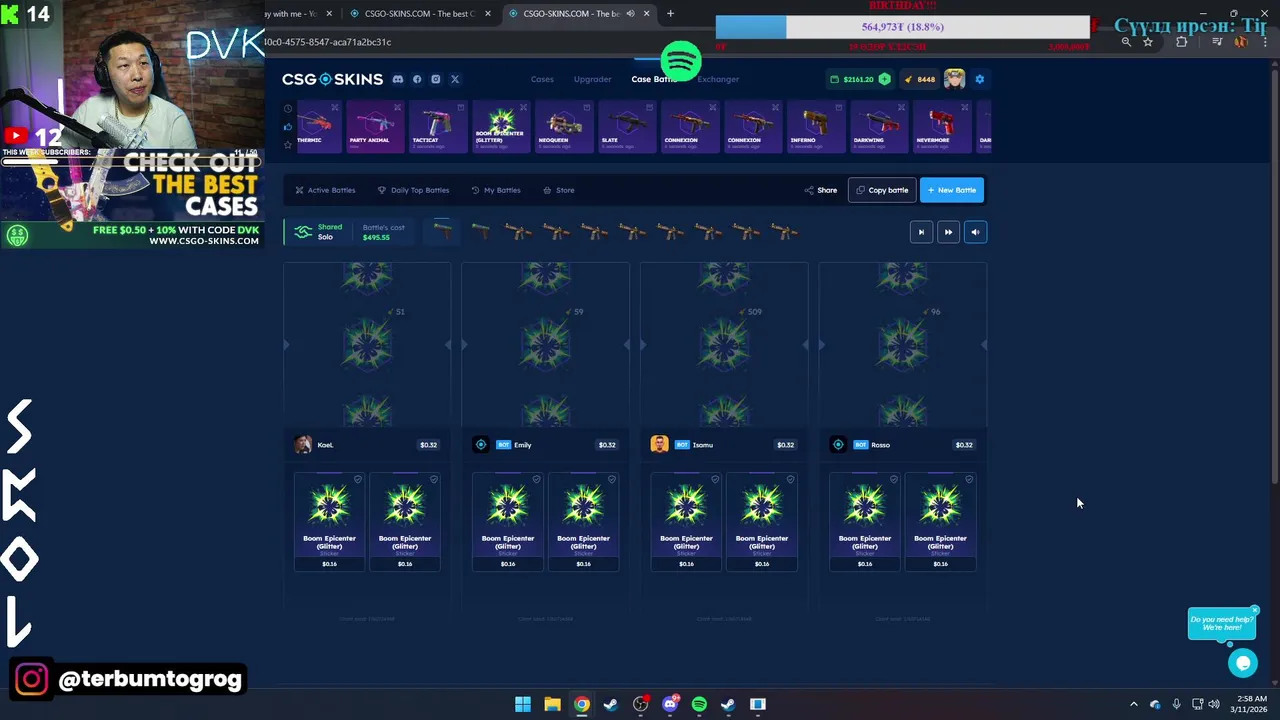This screenshot has height=720, width=1280.
Task: Open the Exchanger nav item
Action: pyautogui.click(x=718, y=79)
